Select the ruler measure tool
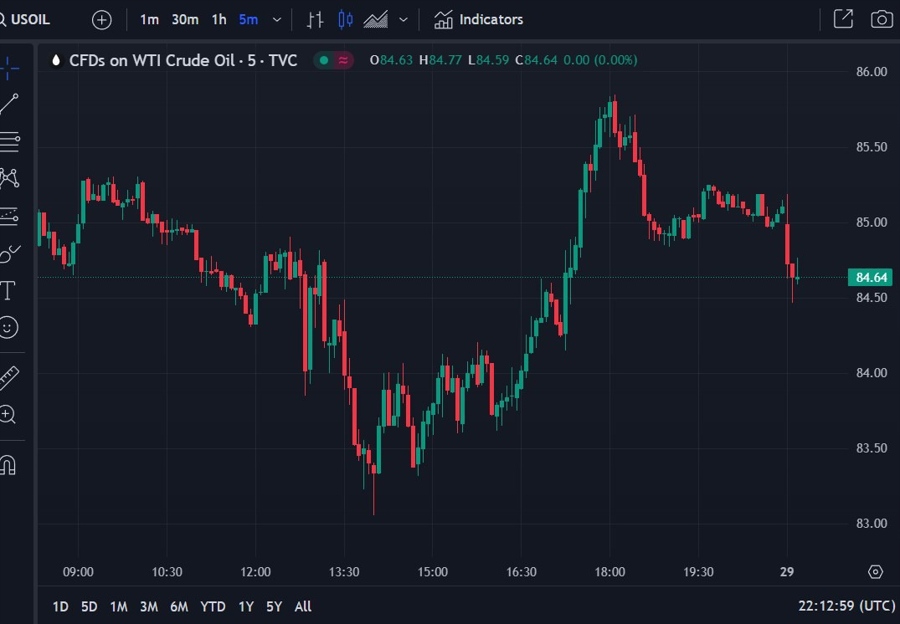900x624 pixels. tap(9, 378)
